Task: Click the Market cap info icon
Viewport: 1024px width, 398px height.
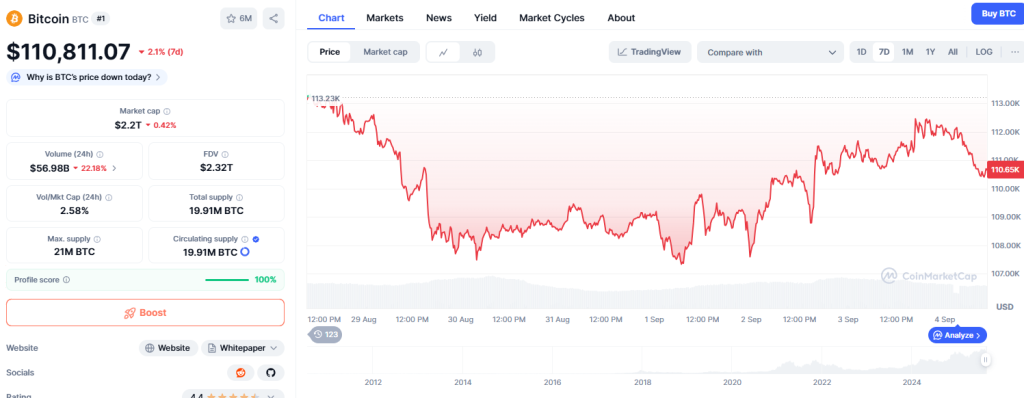Action: (167, 112)
